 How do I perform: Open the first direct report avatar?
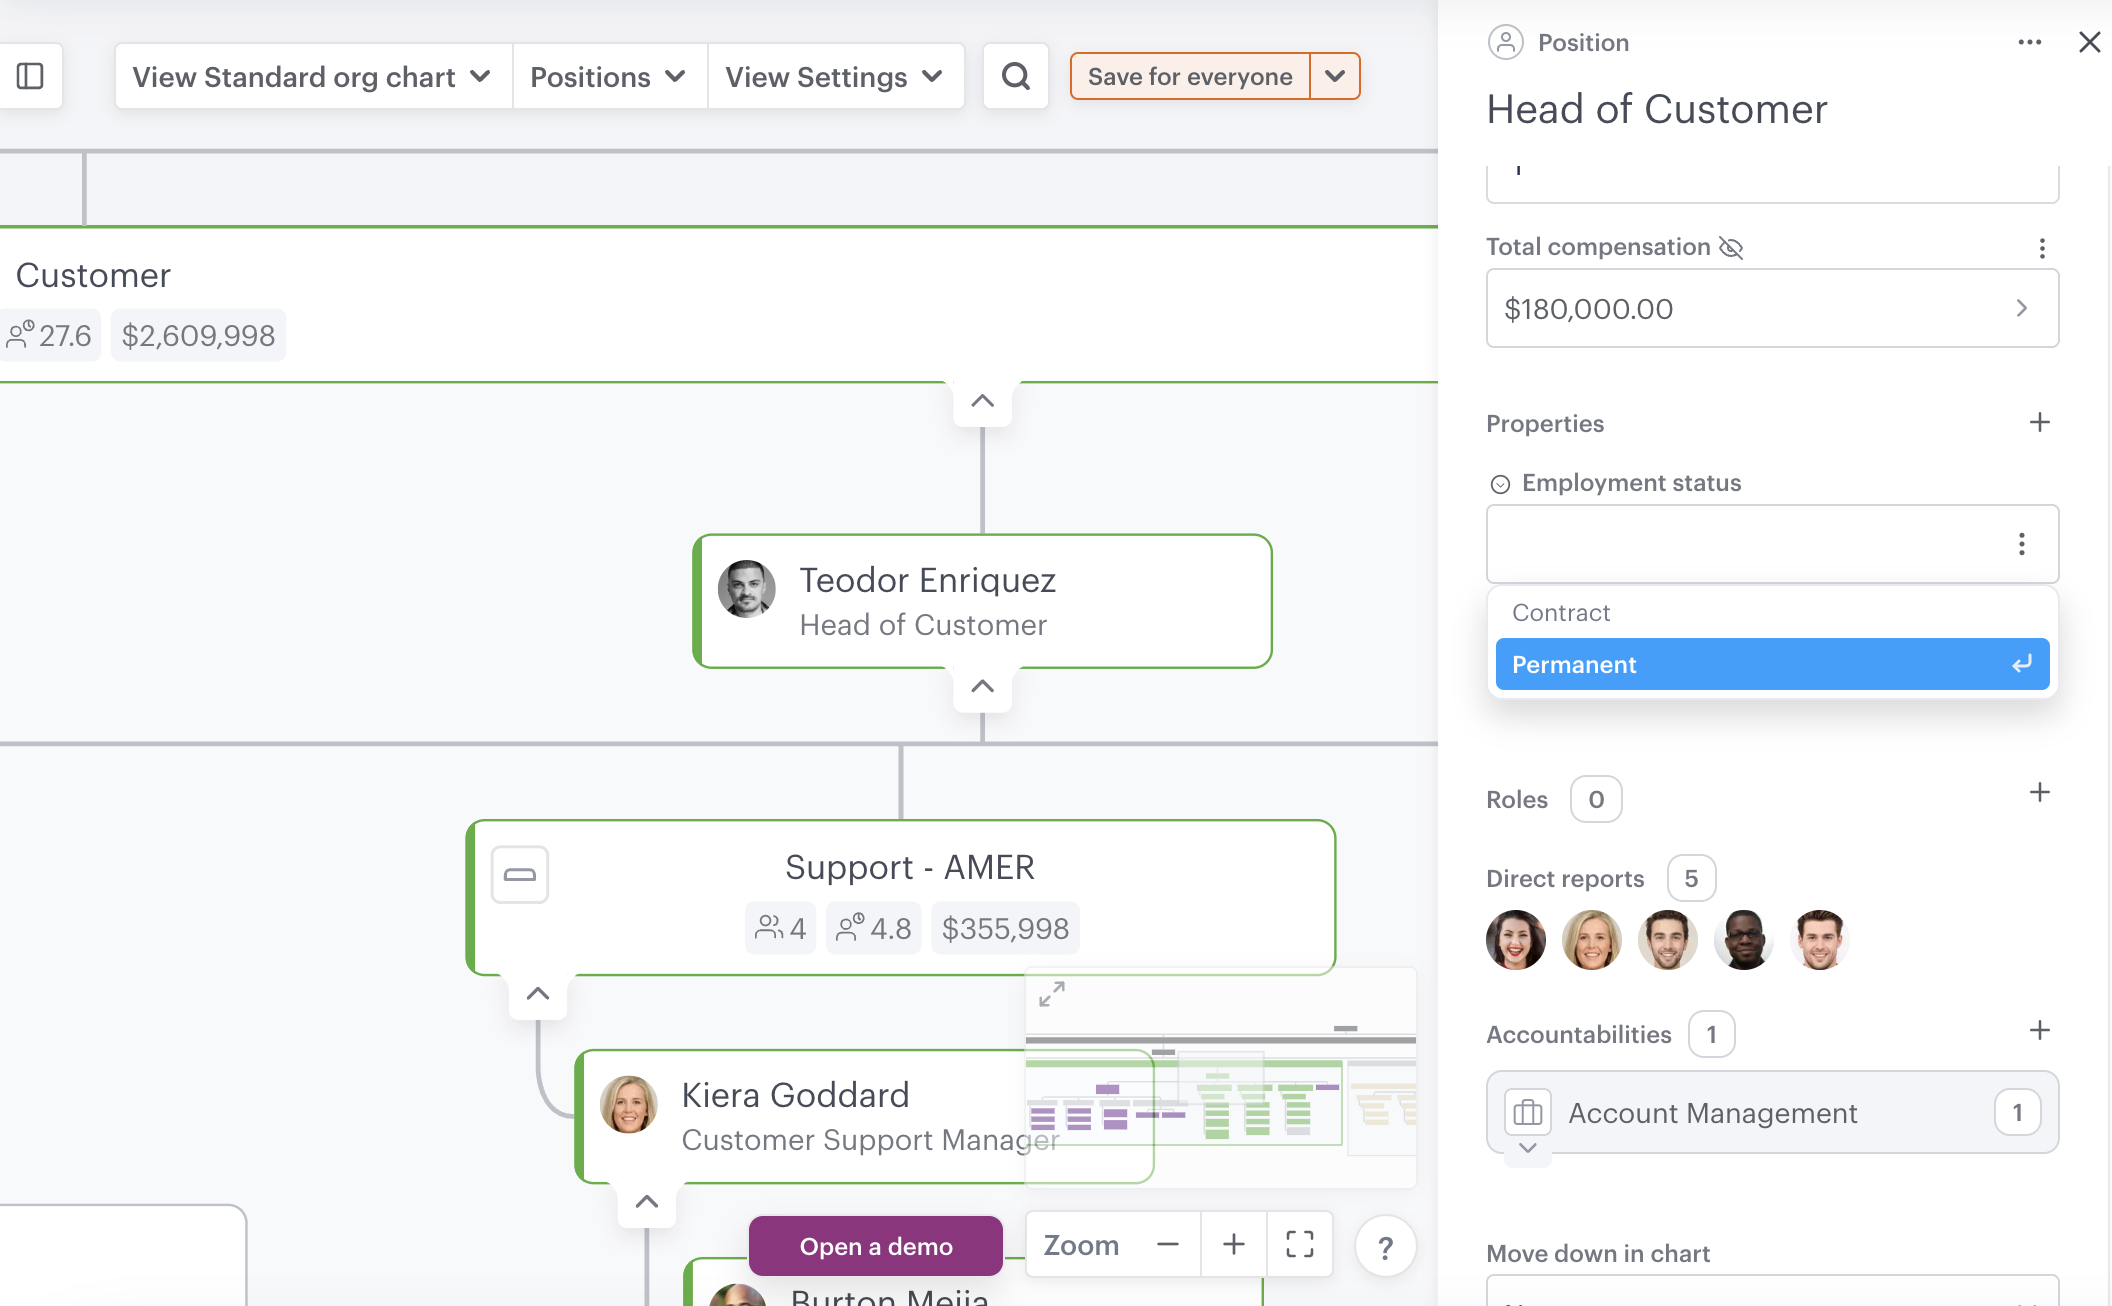tap(1516, 940)
